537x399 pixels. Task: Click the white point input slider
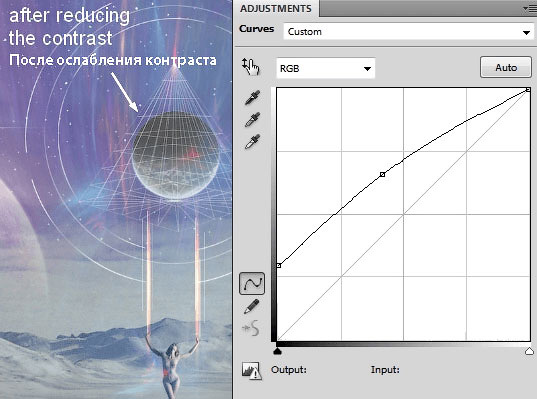pyautogui.click(x=529, y=351)
